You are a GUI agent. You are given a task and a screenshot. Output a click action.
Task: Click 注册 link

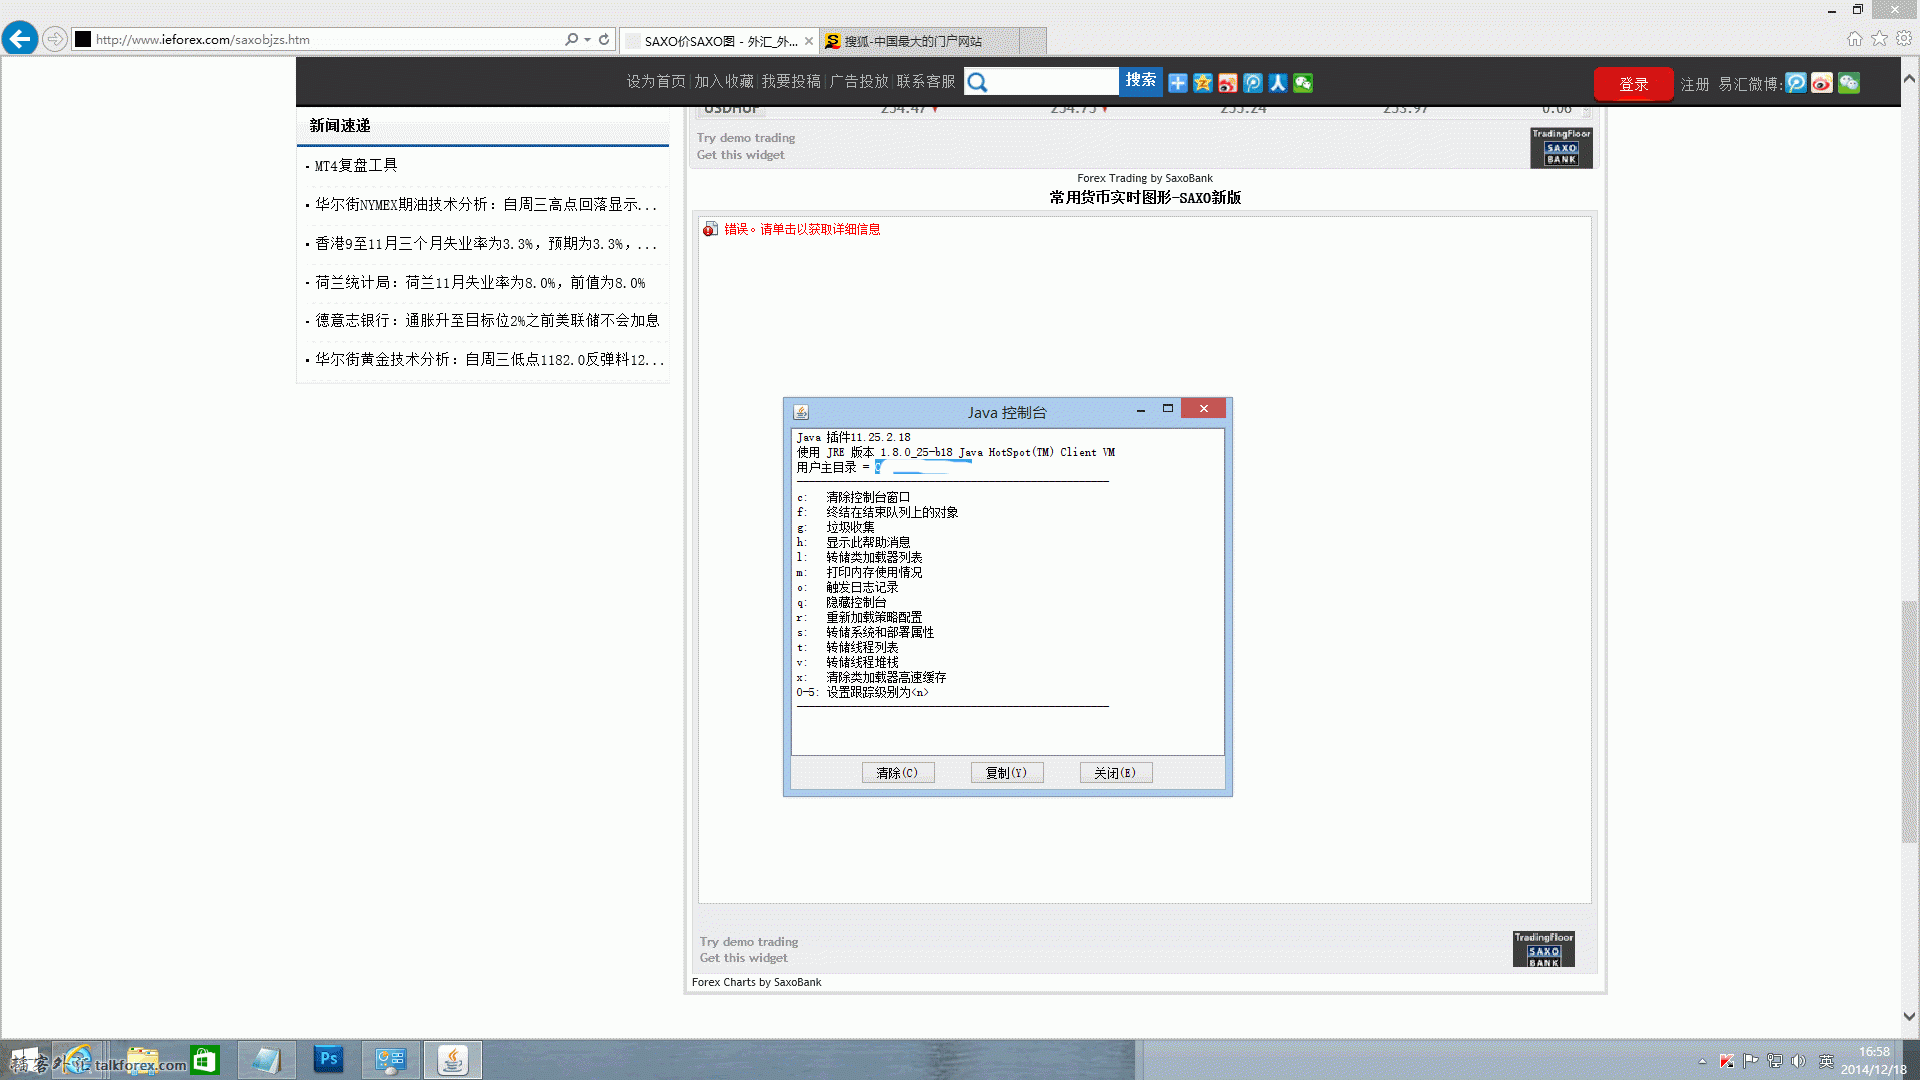tap(1695, 85)
